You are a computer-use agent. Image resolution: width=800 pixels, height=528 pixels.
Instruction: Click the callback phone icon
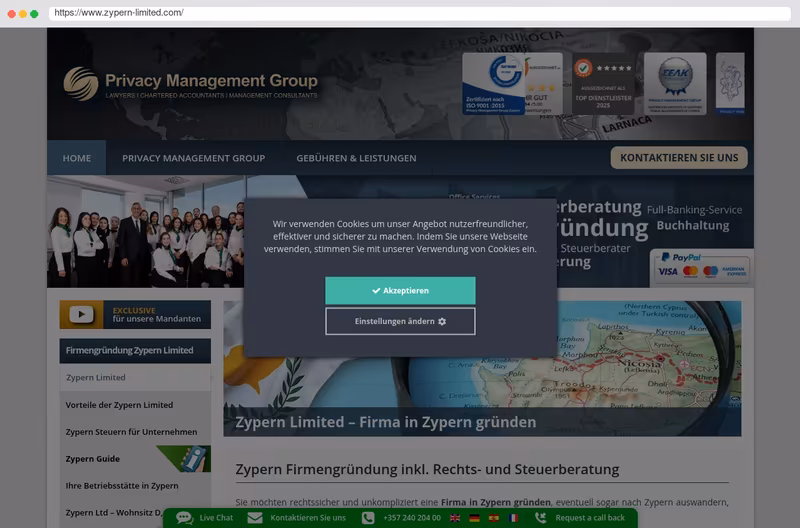(540, 518)
